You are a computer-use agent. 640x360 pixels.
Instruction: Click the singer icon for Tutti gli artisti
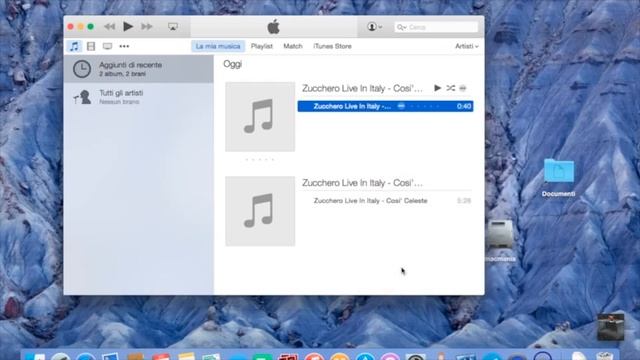(x=82, y=97)
